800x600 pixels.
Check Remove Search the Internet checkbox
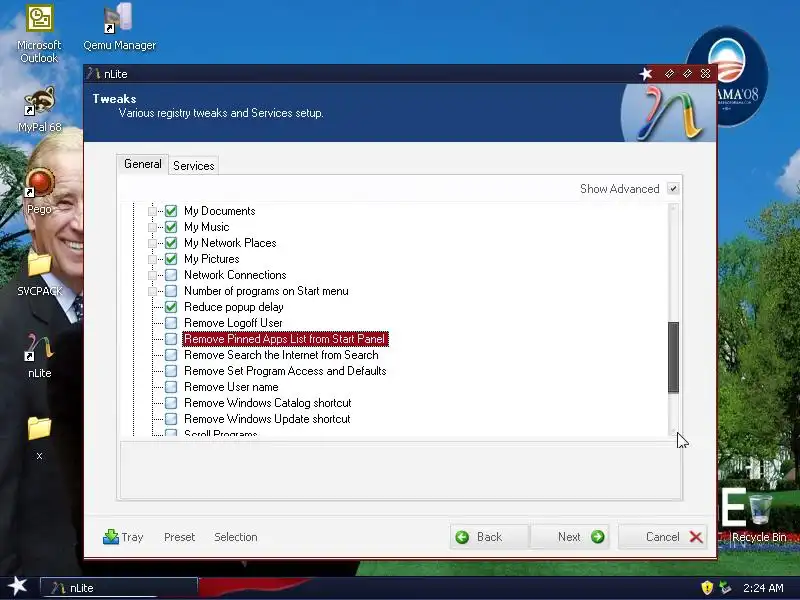(171, 355)
